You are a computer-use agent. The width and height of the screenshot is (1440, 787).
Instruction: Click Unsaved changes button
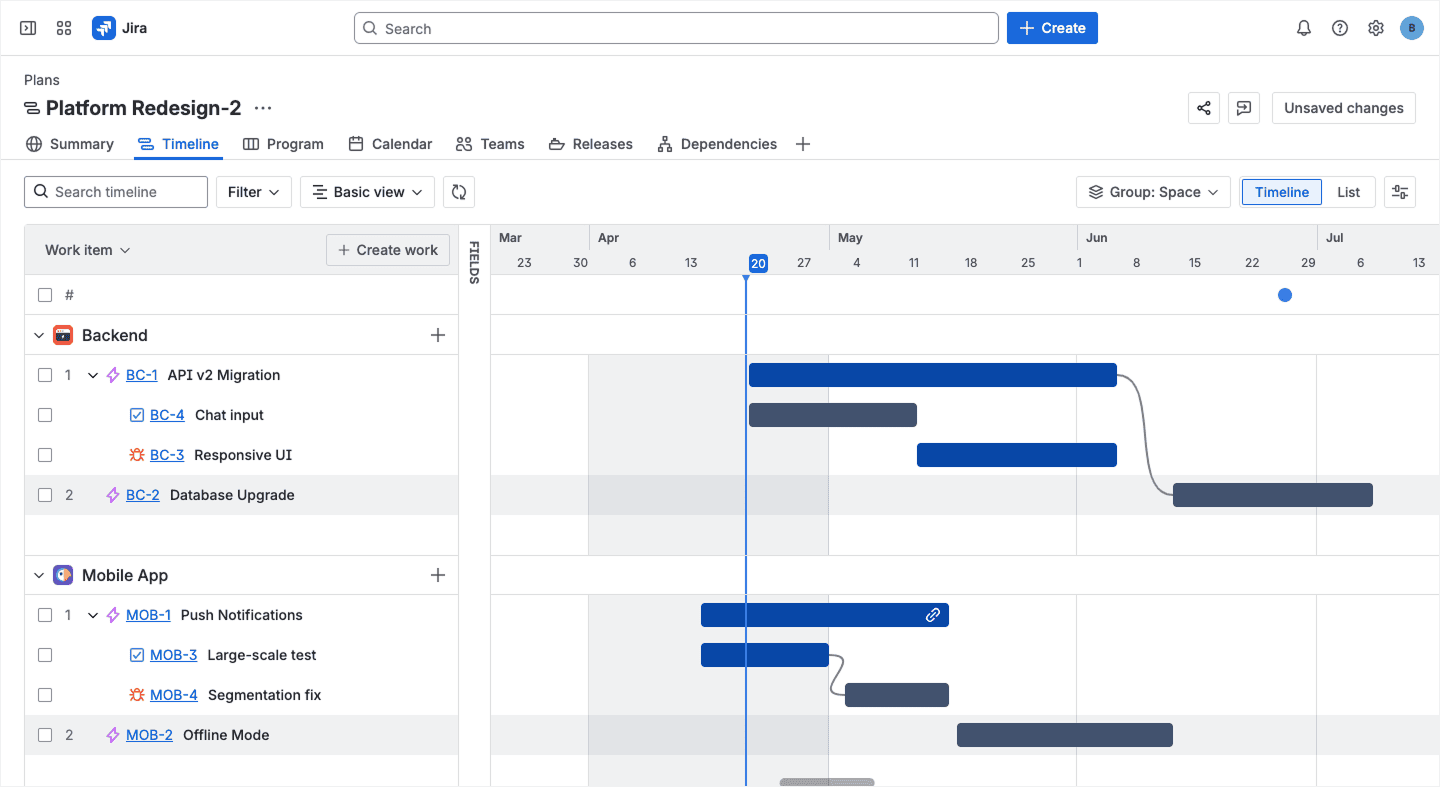1344,108
